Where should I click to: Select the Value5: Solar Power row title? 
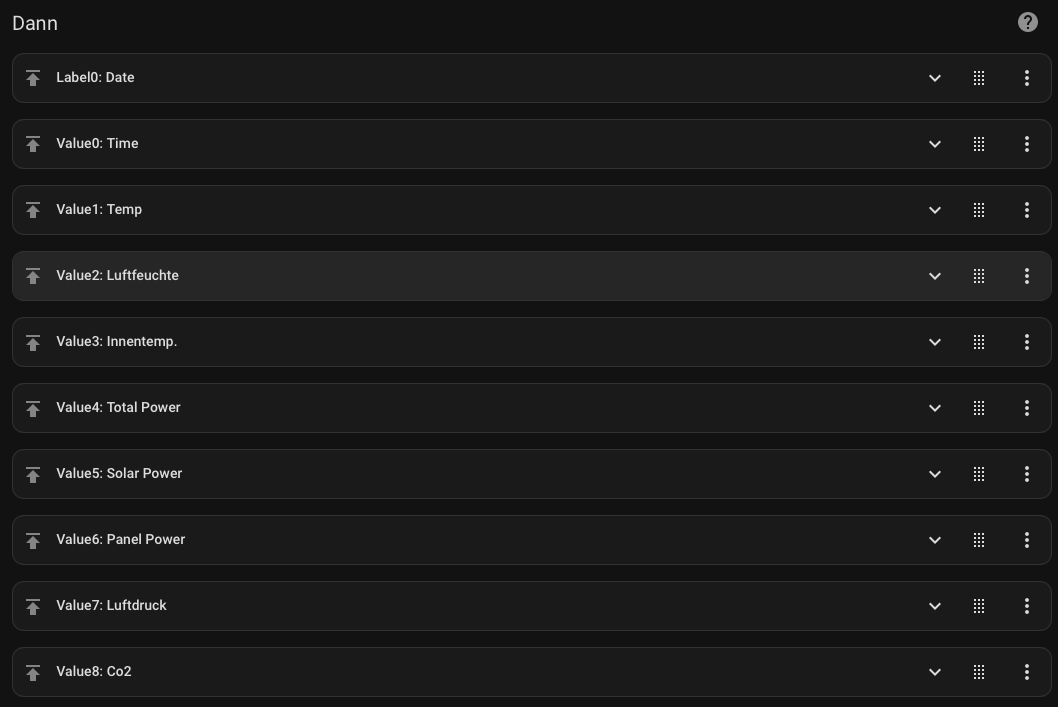click(x=119, y=474)
